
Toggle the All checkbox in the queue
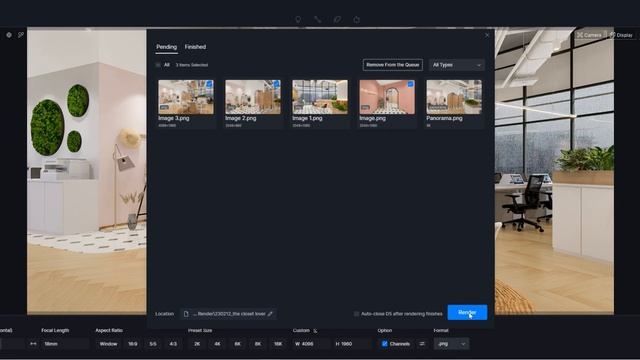tap(158, 65)
